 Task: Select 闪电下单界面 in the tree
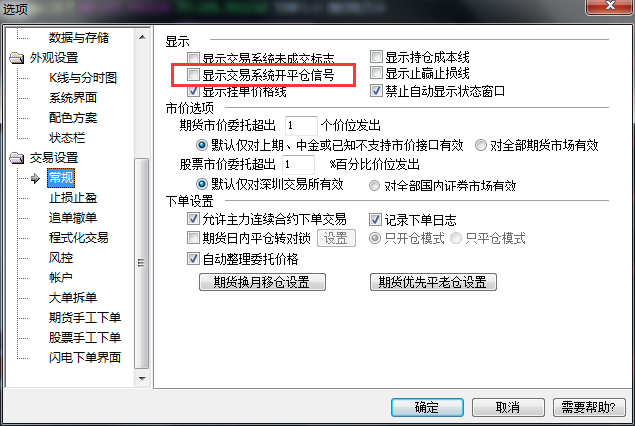(x=85, y=358)
